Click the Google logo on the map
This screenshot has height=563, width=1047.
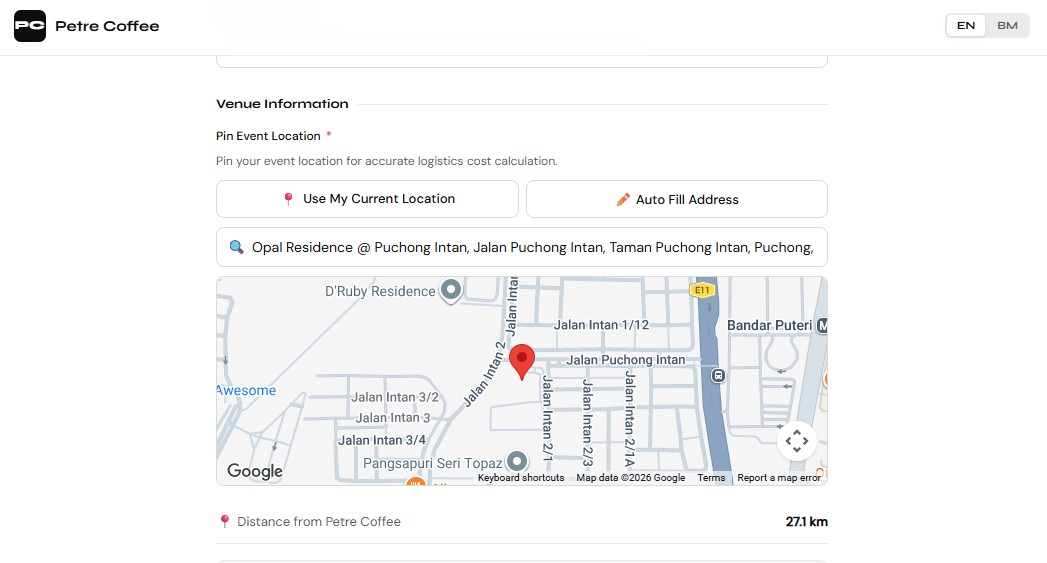tap(254, 471)
